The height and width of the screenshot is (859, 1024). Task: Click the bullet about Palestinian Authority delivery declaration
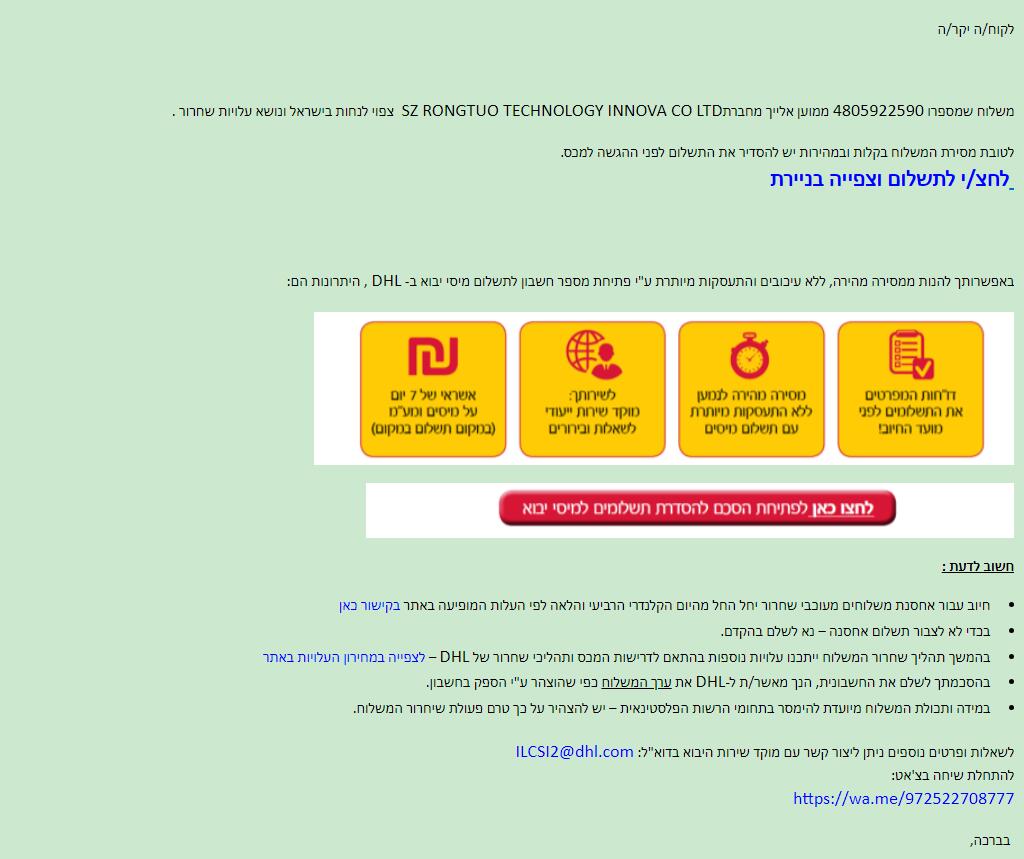672,708
